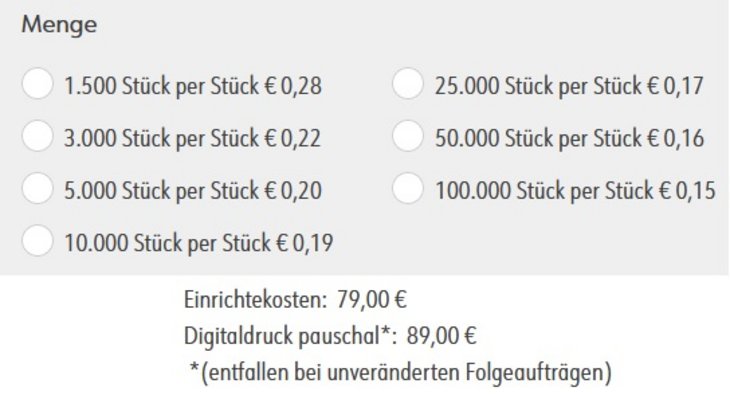Screen dimensions: 730x399
Task: Click the Digitaldruck pauschal label
Action: pos(290,336)
